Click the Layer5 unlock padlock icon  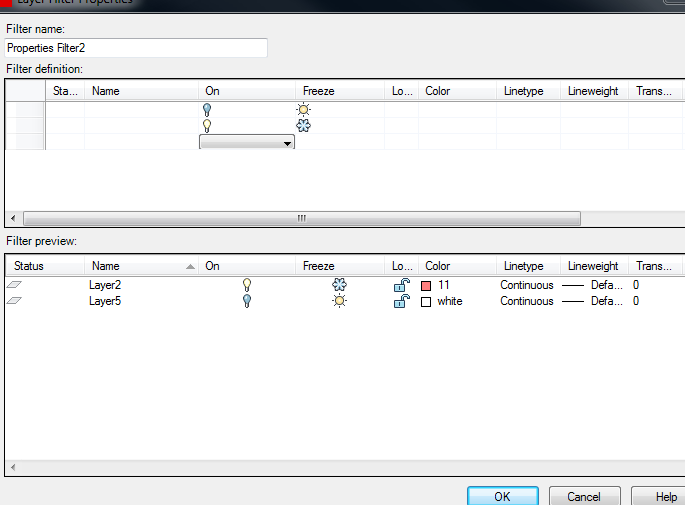pos(400,301)
